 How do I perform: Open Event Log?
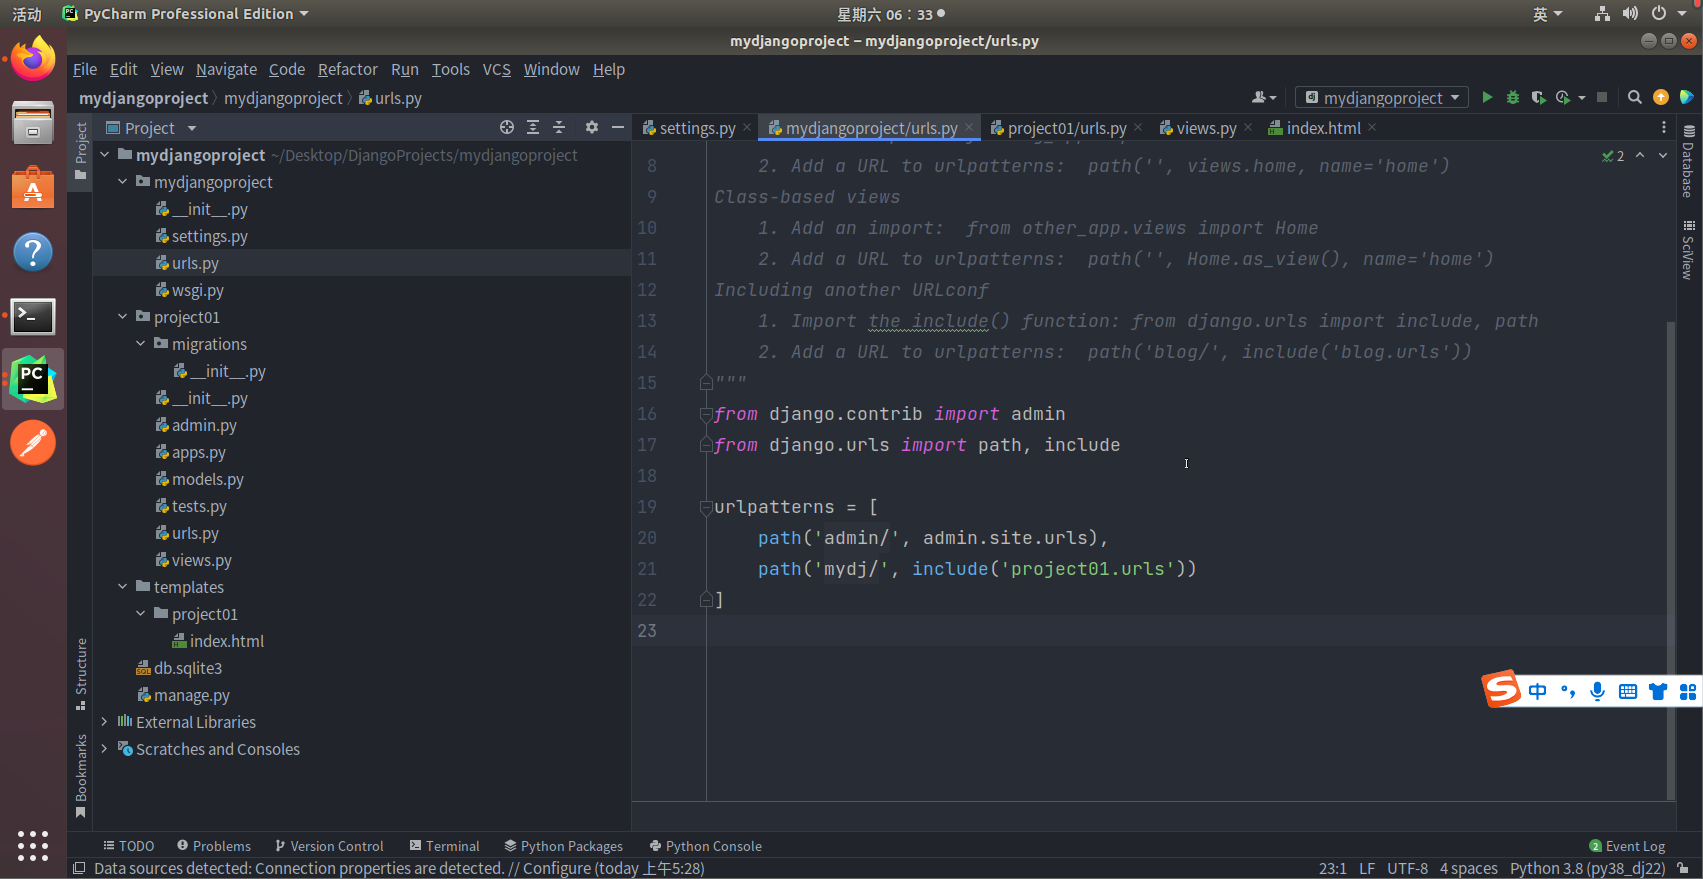[1627, 846]
